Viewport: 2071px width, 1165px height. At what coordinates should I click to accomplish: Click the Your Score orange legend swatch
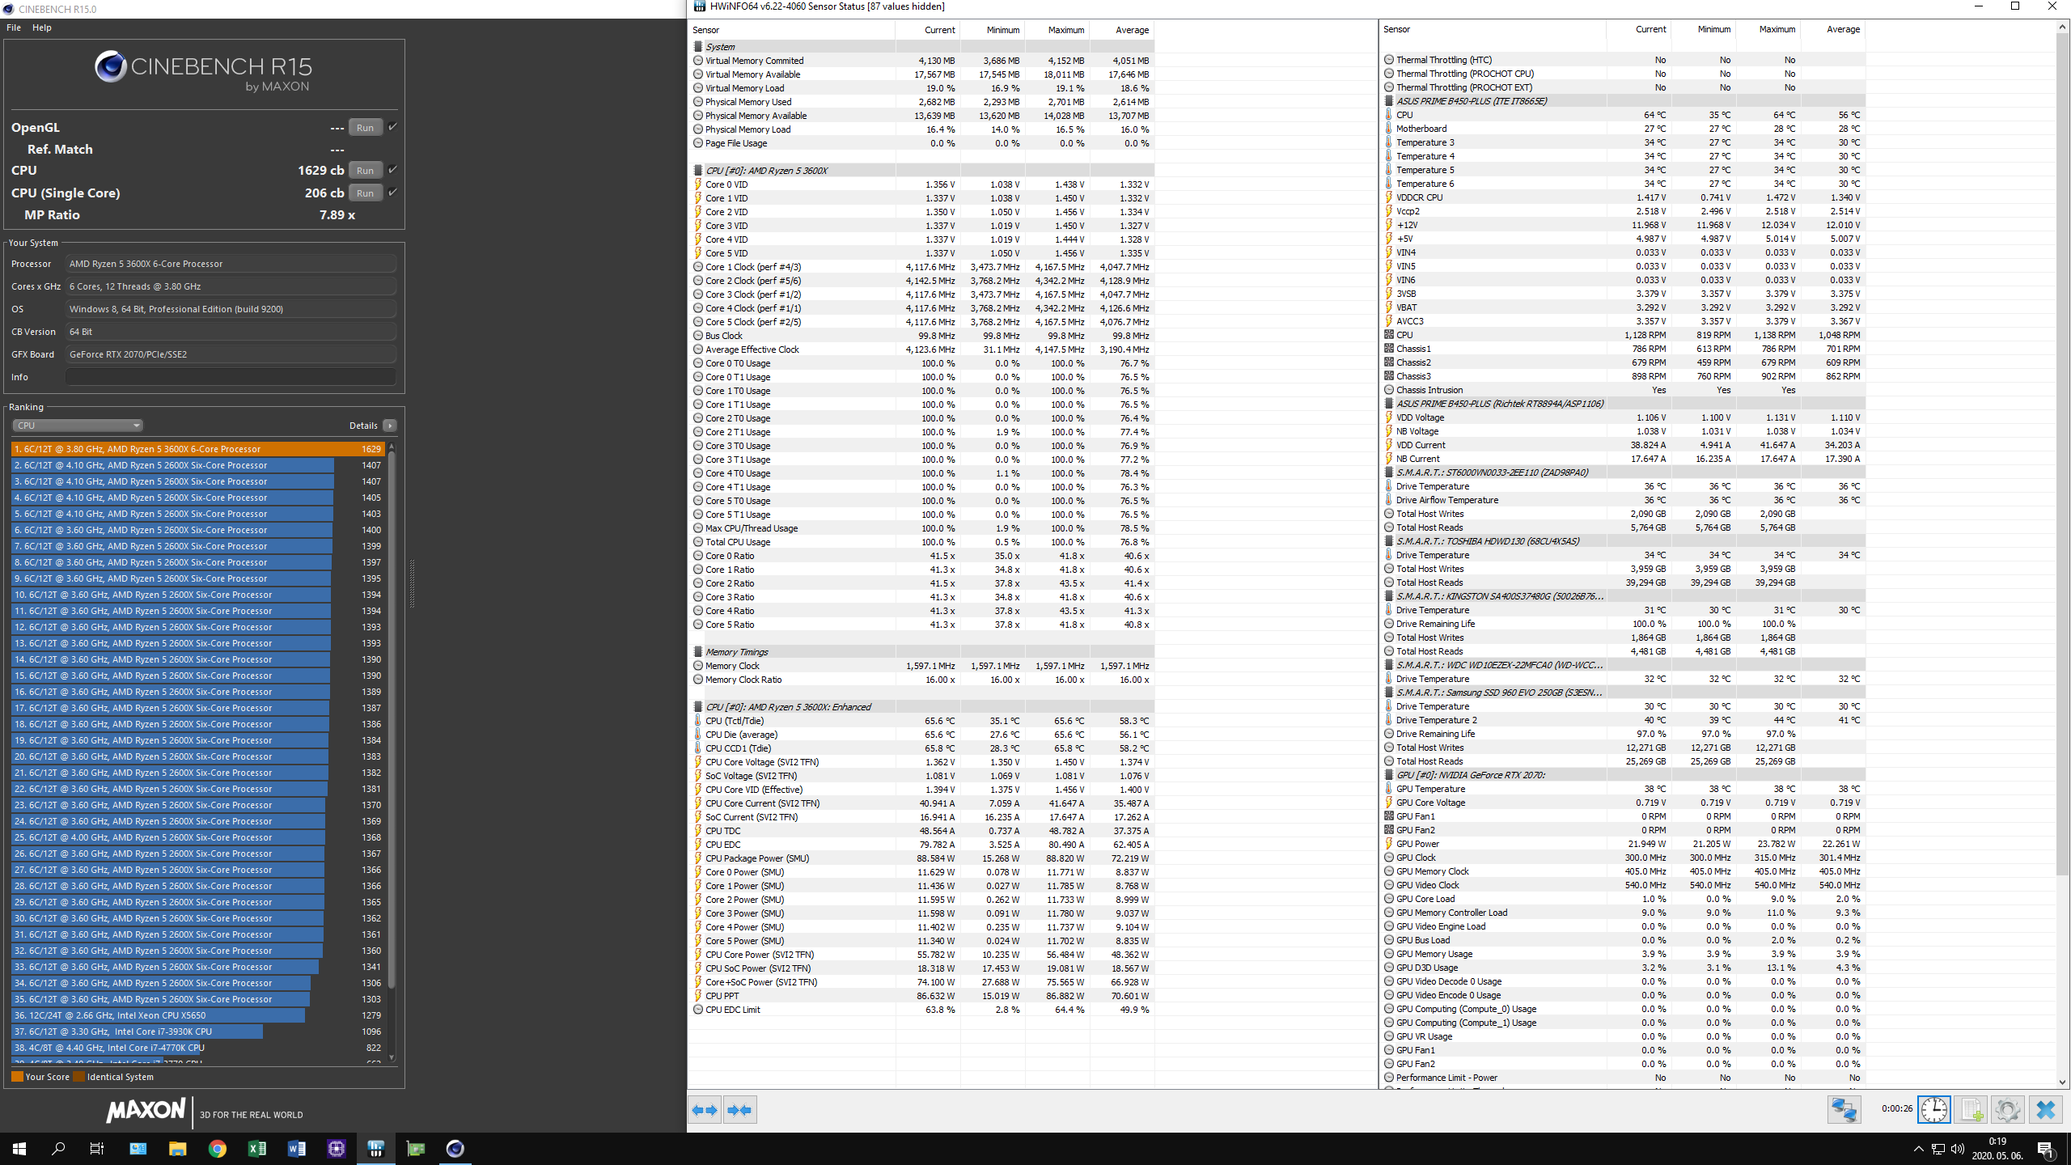[x=17, y=1077]
